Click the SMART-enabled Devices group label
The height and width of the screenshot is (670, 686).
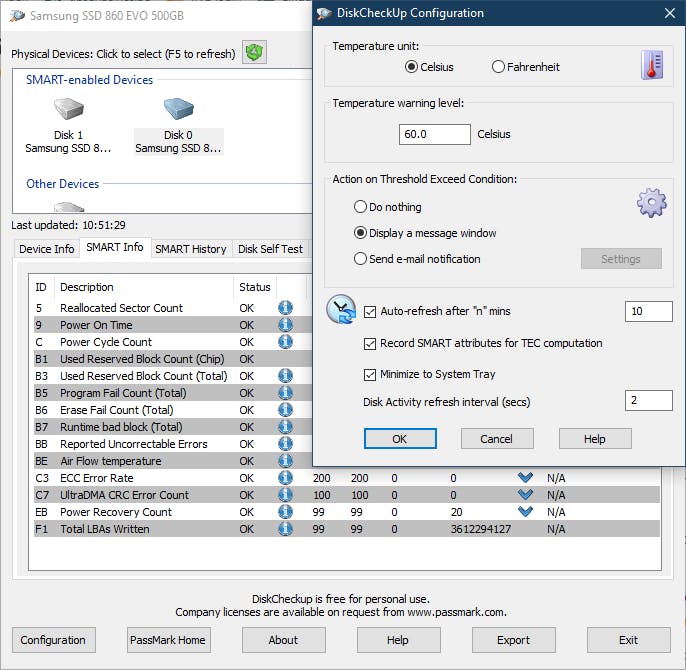click(x=90, y=80)
